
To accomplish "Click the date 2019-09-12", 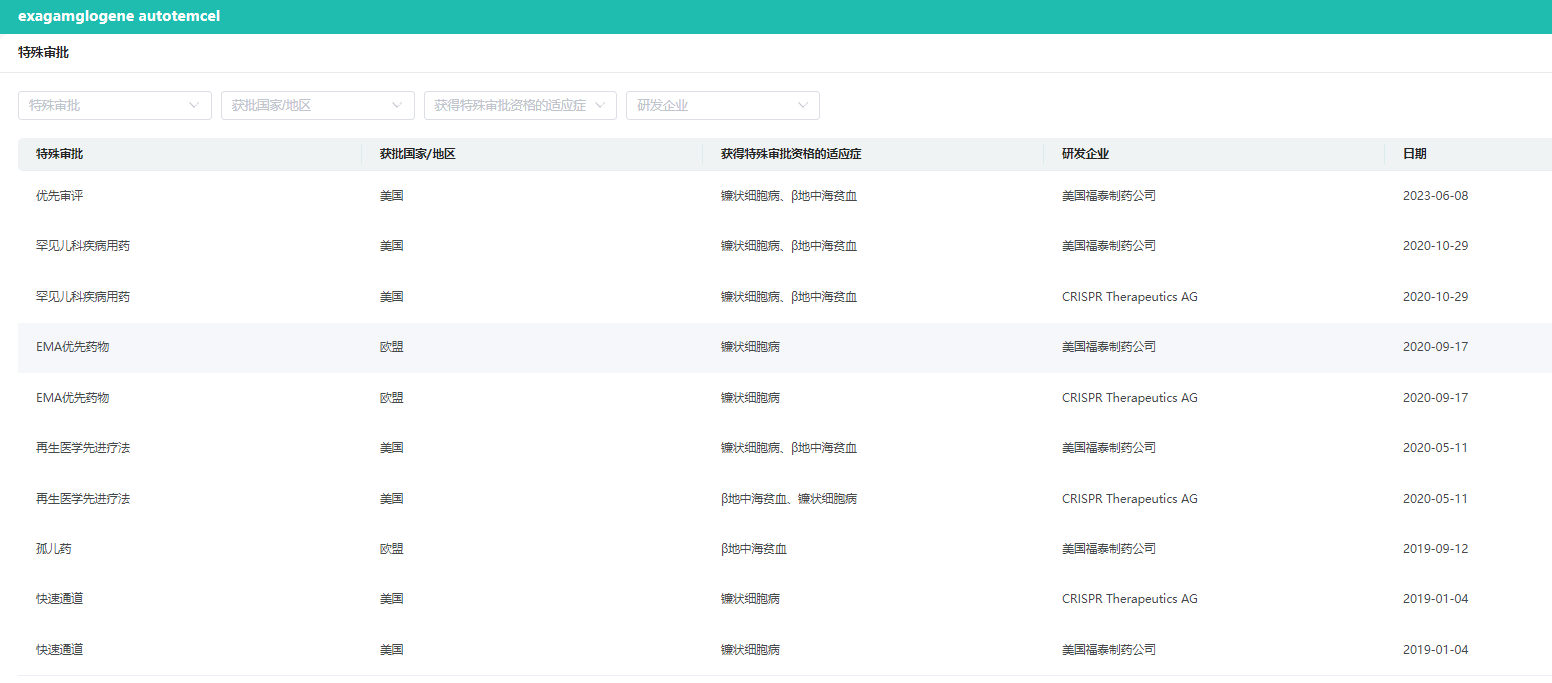I will pos(1435,549).
